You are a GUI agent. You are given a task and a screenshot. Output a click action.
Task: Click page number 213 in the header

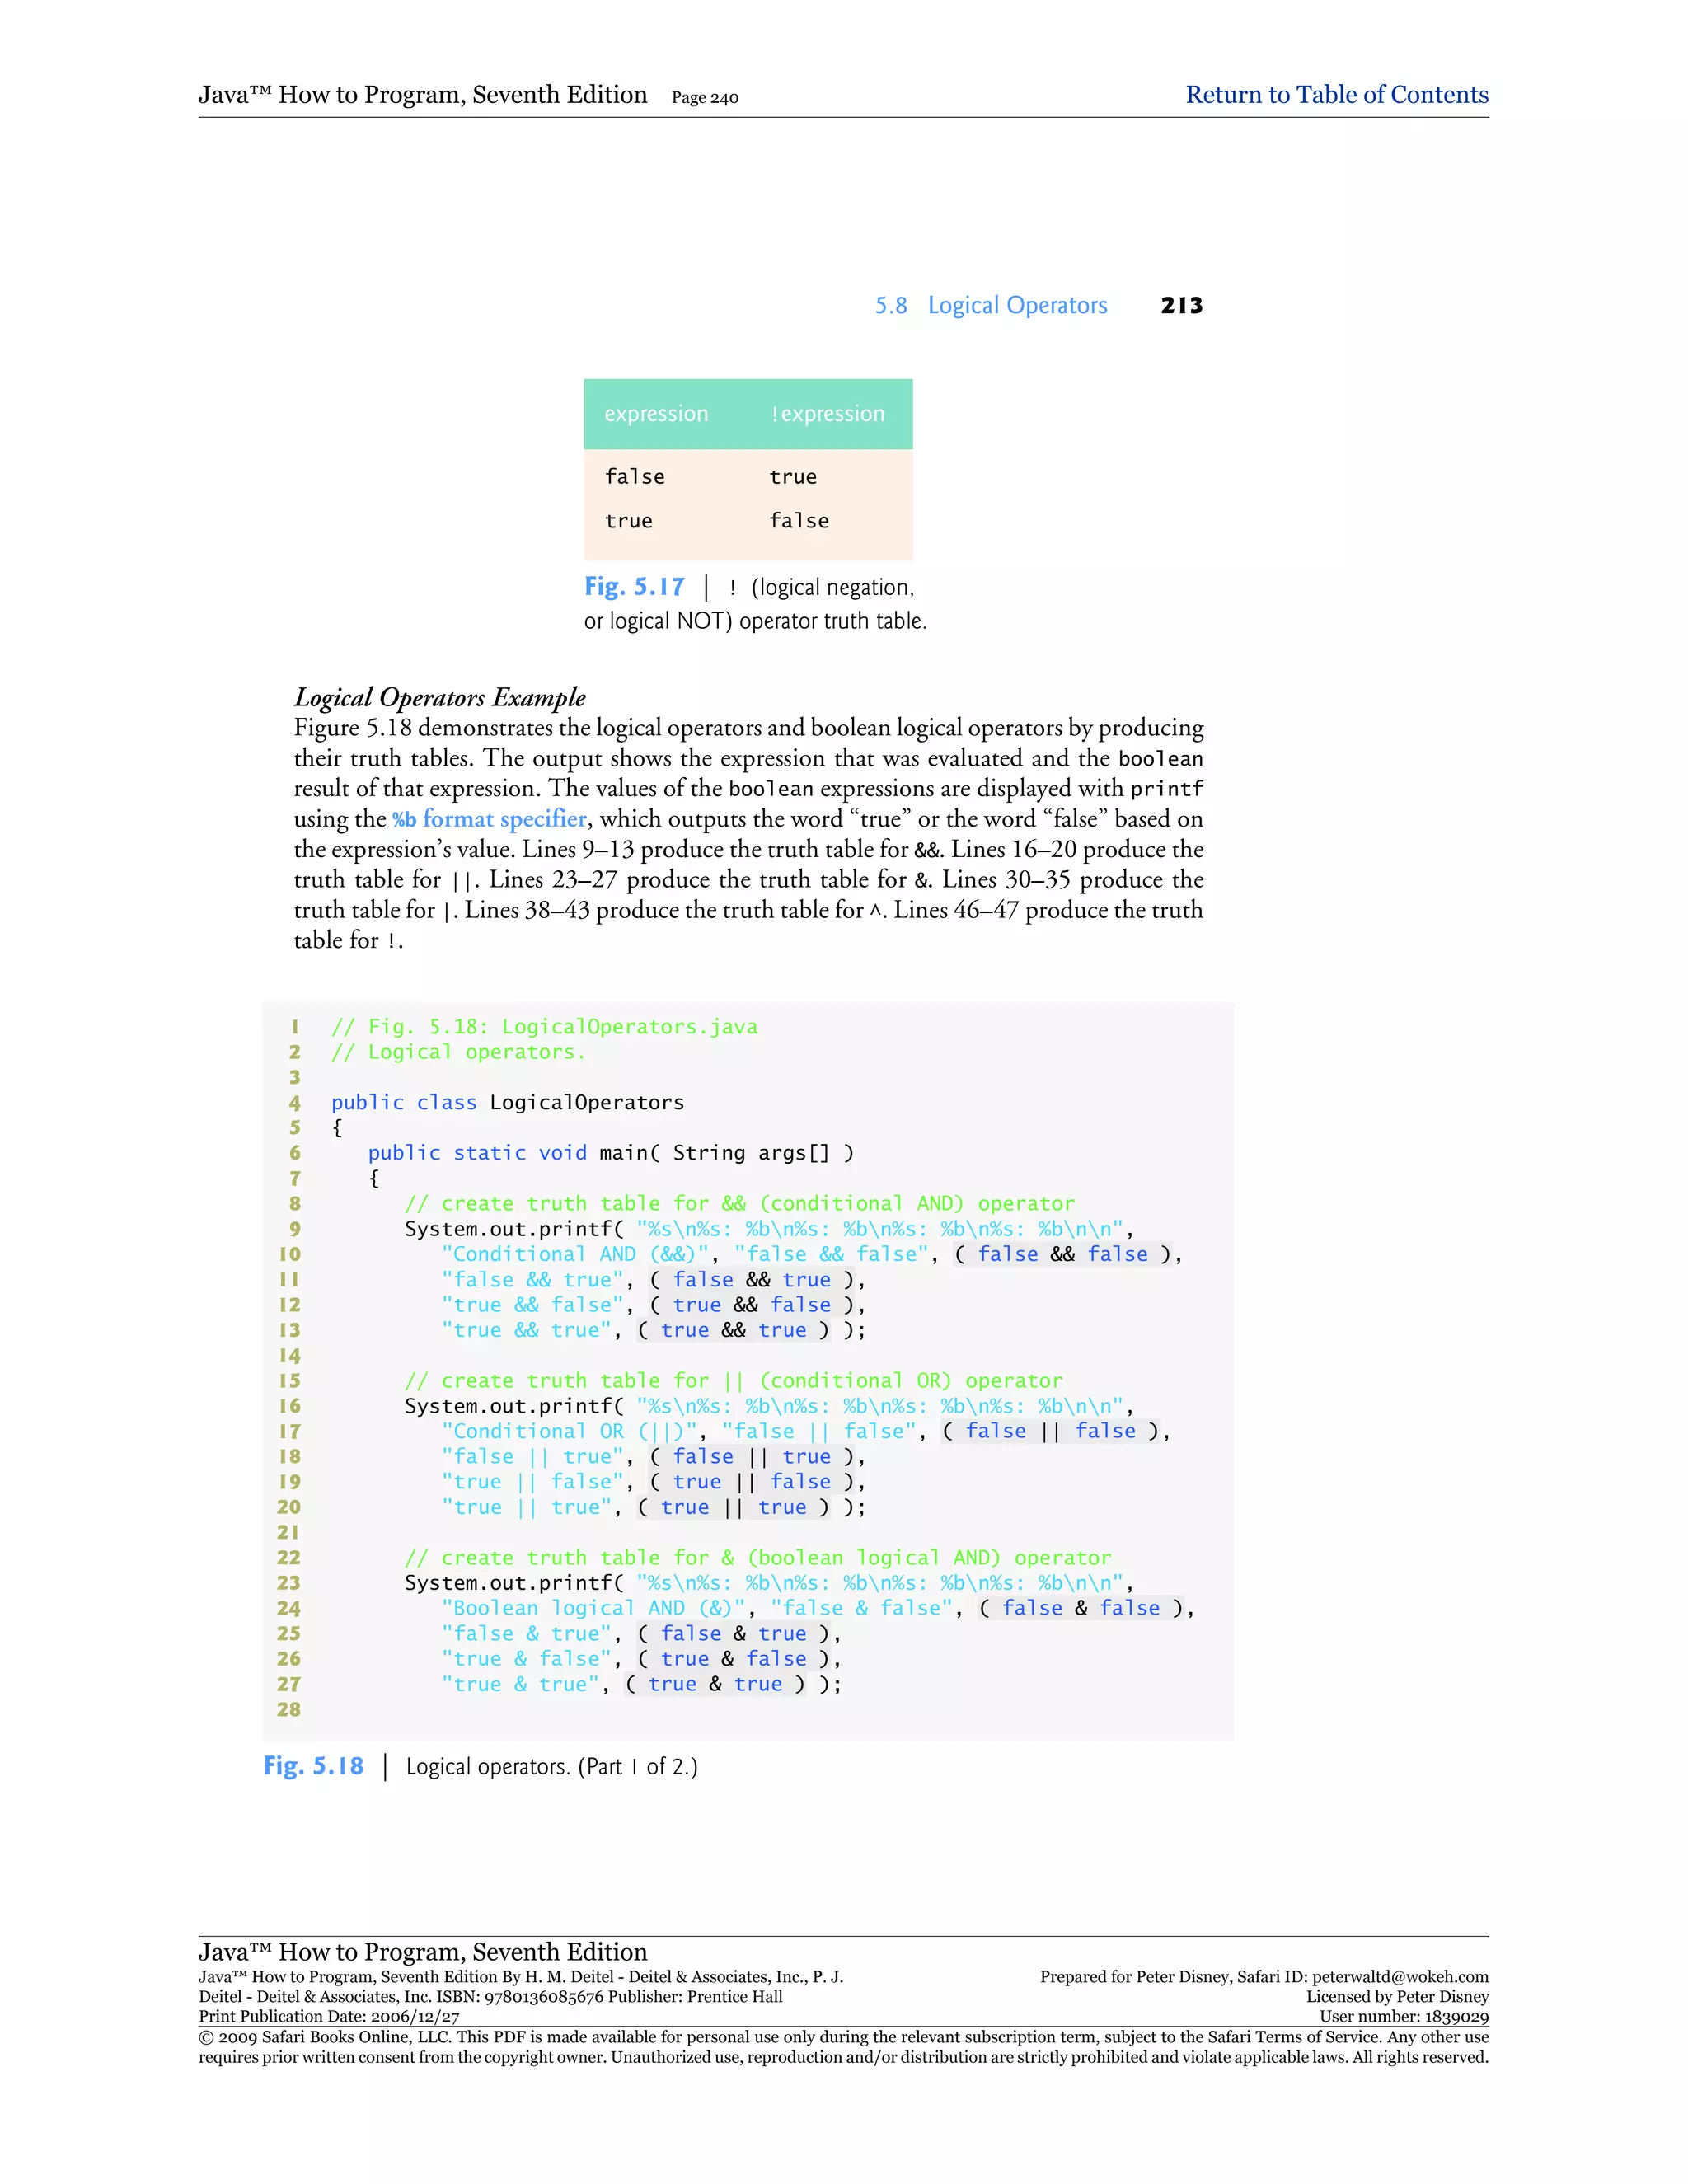pos(1181,306)
